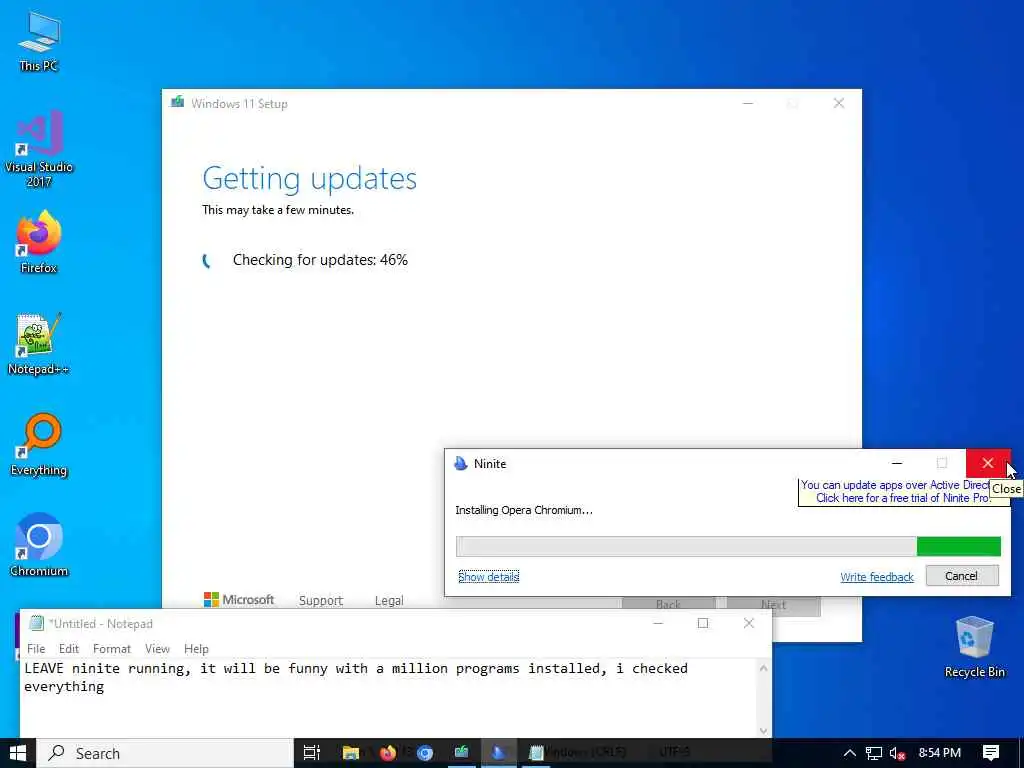Image resolution: width=1024 pixels, height=768 pixels.
Task: Open network status tray icon
Action: tap(874, 753)
